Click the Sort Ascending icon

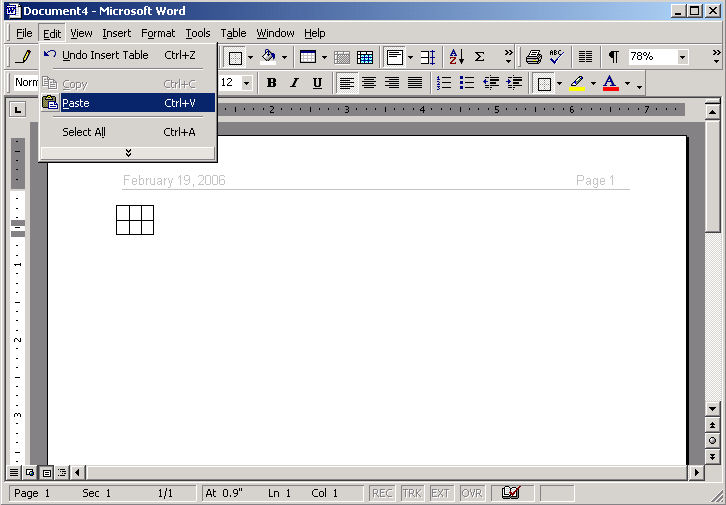click(x=456, y=57)
